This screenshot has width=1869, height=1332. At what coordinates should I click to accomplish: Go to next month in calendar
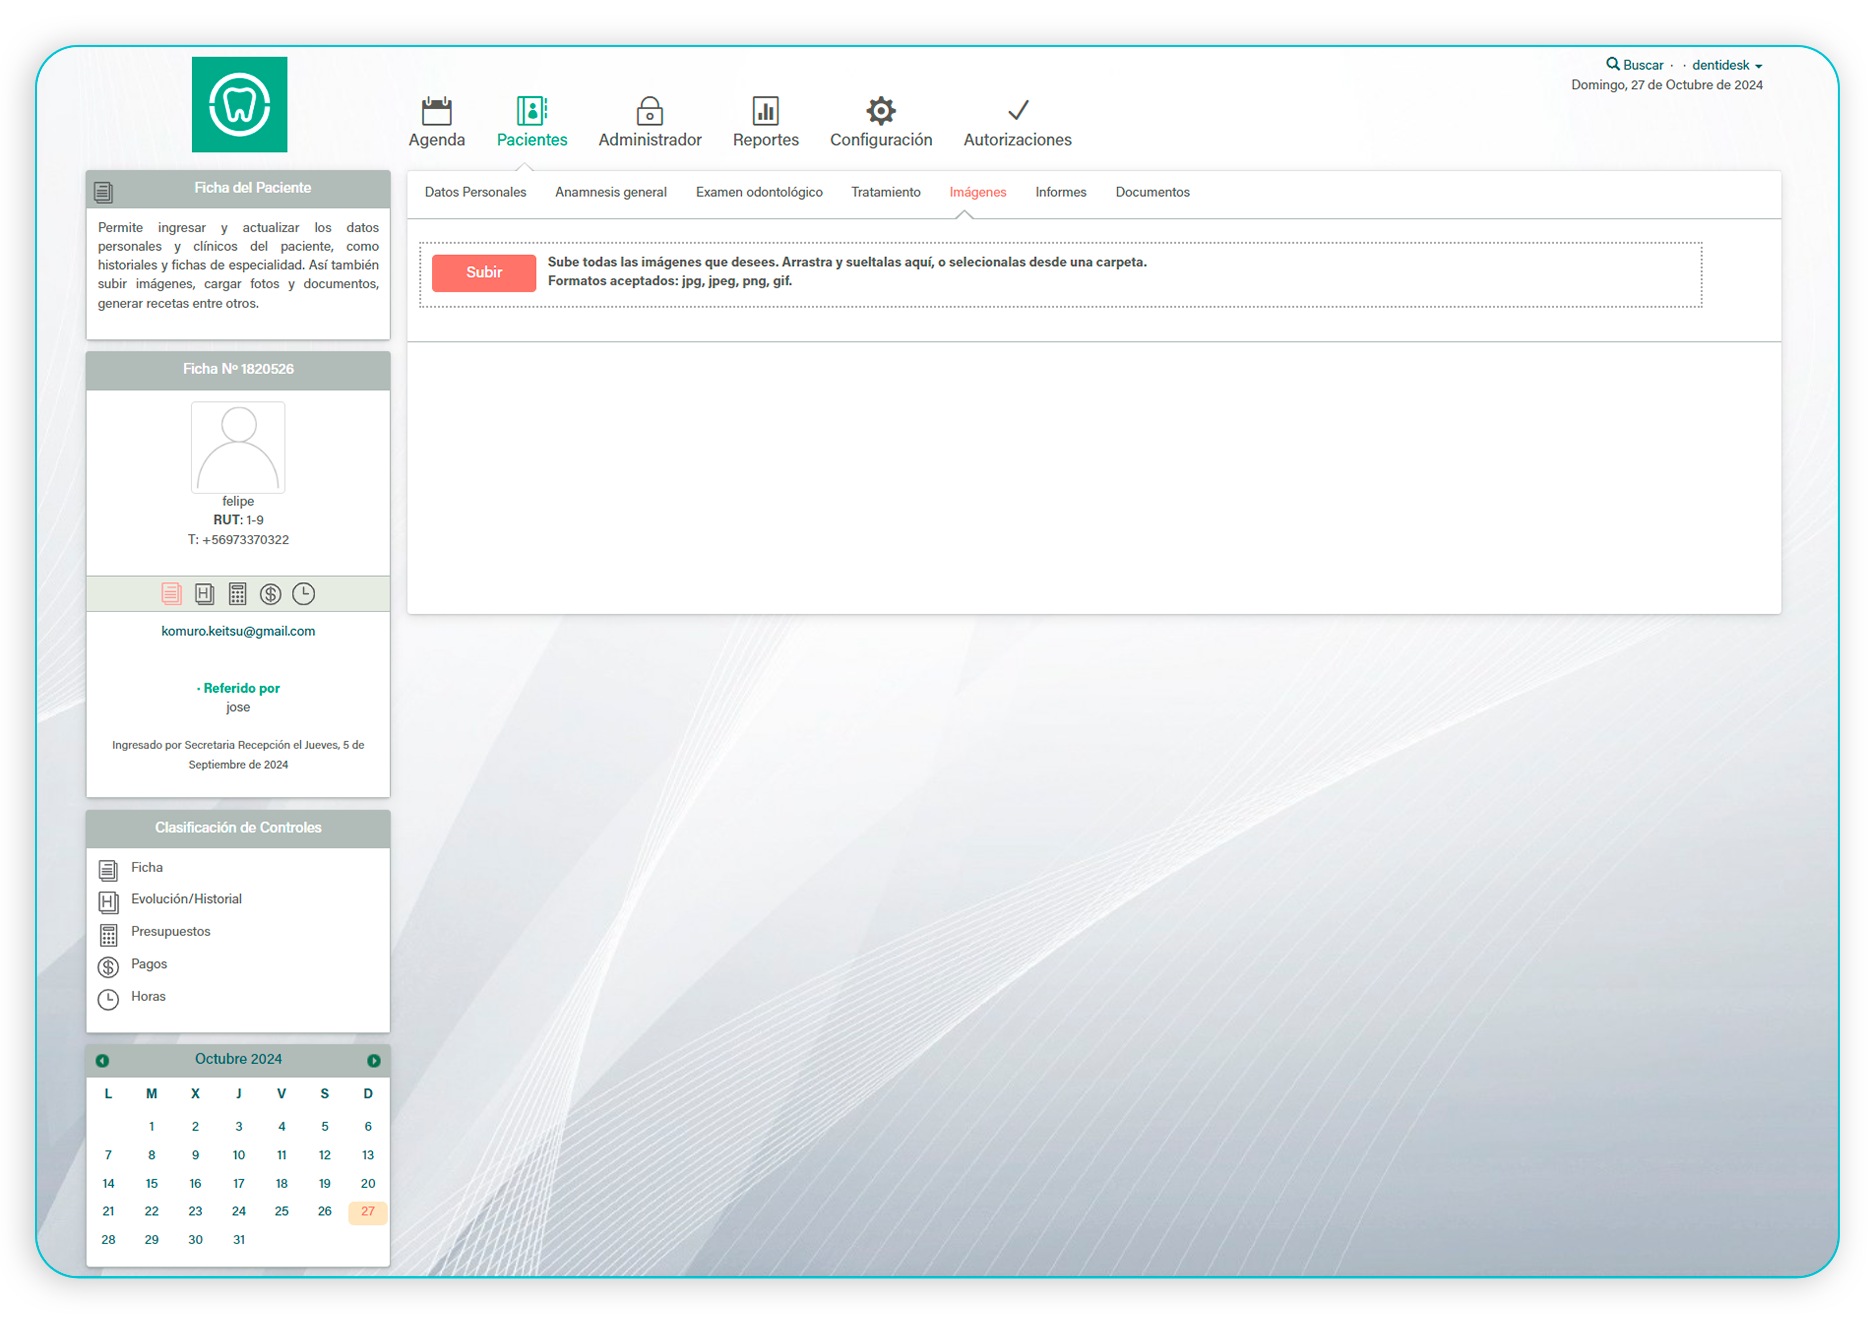pyautogui.click(x=373, y=1060)
